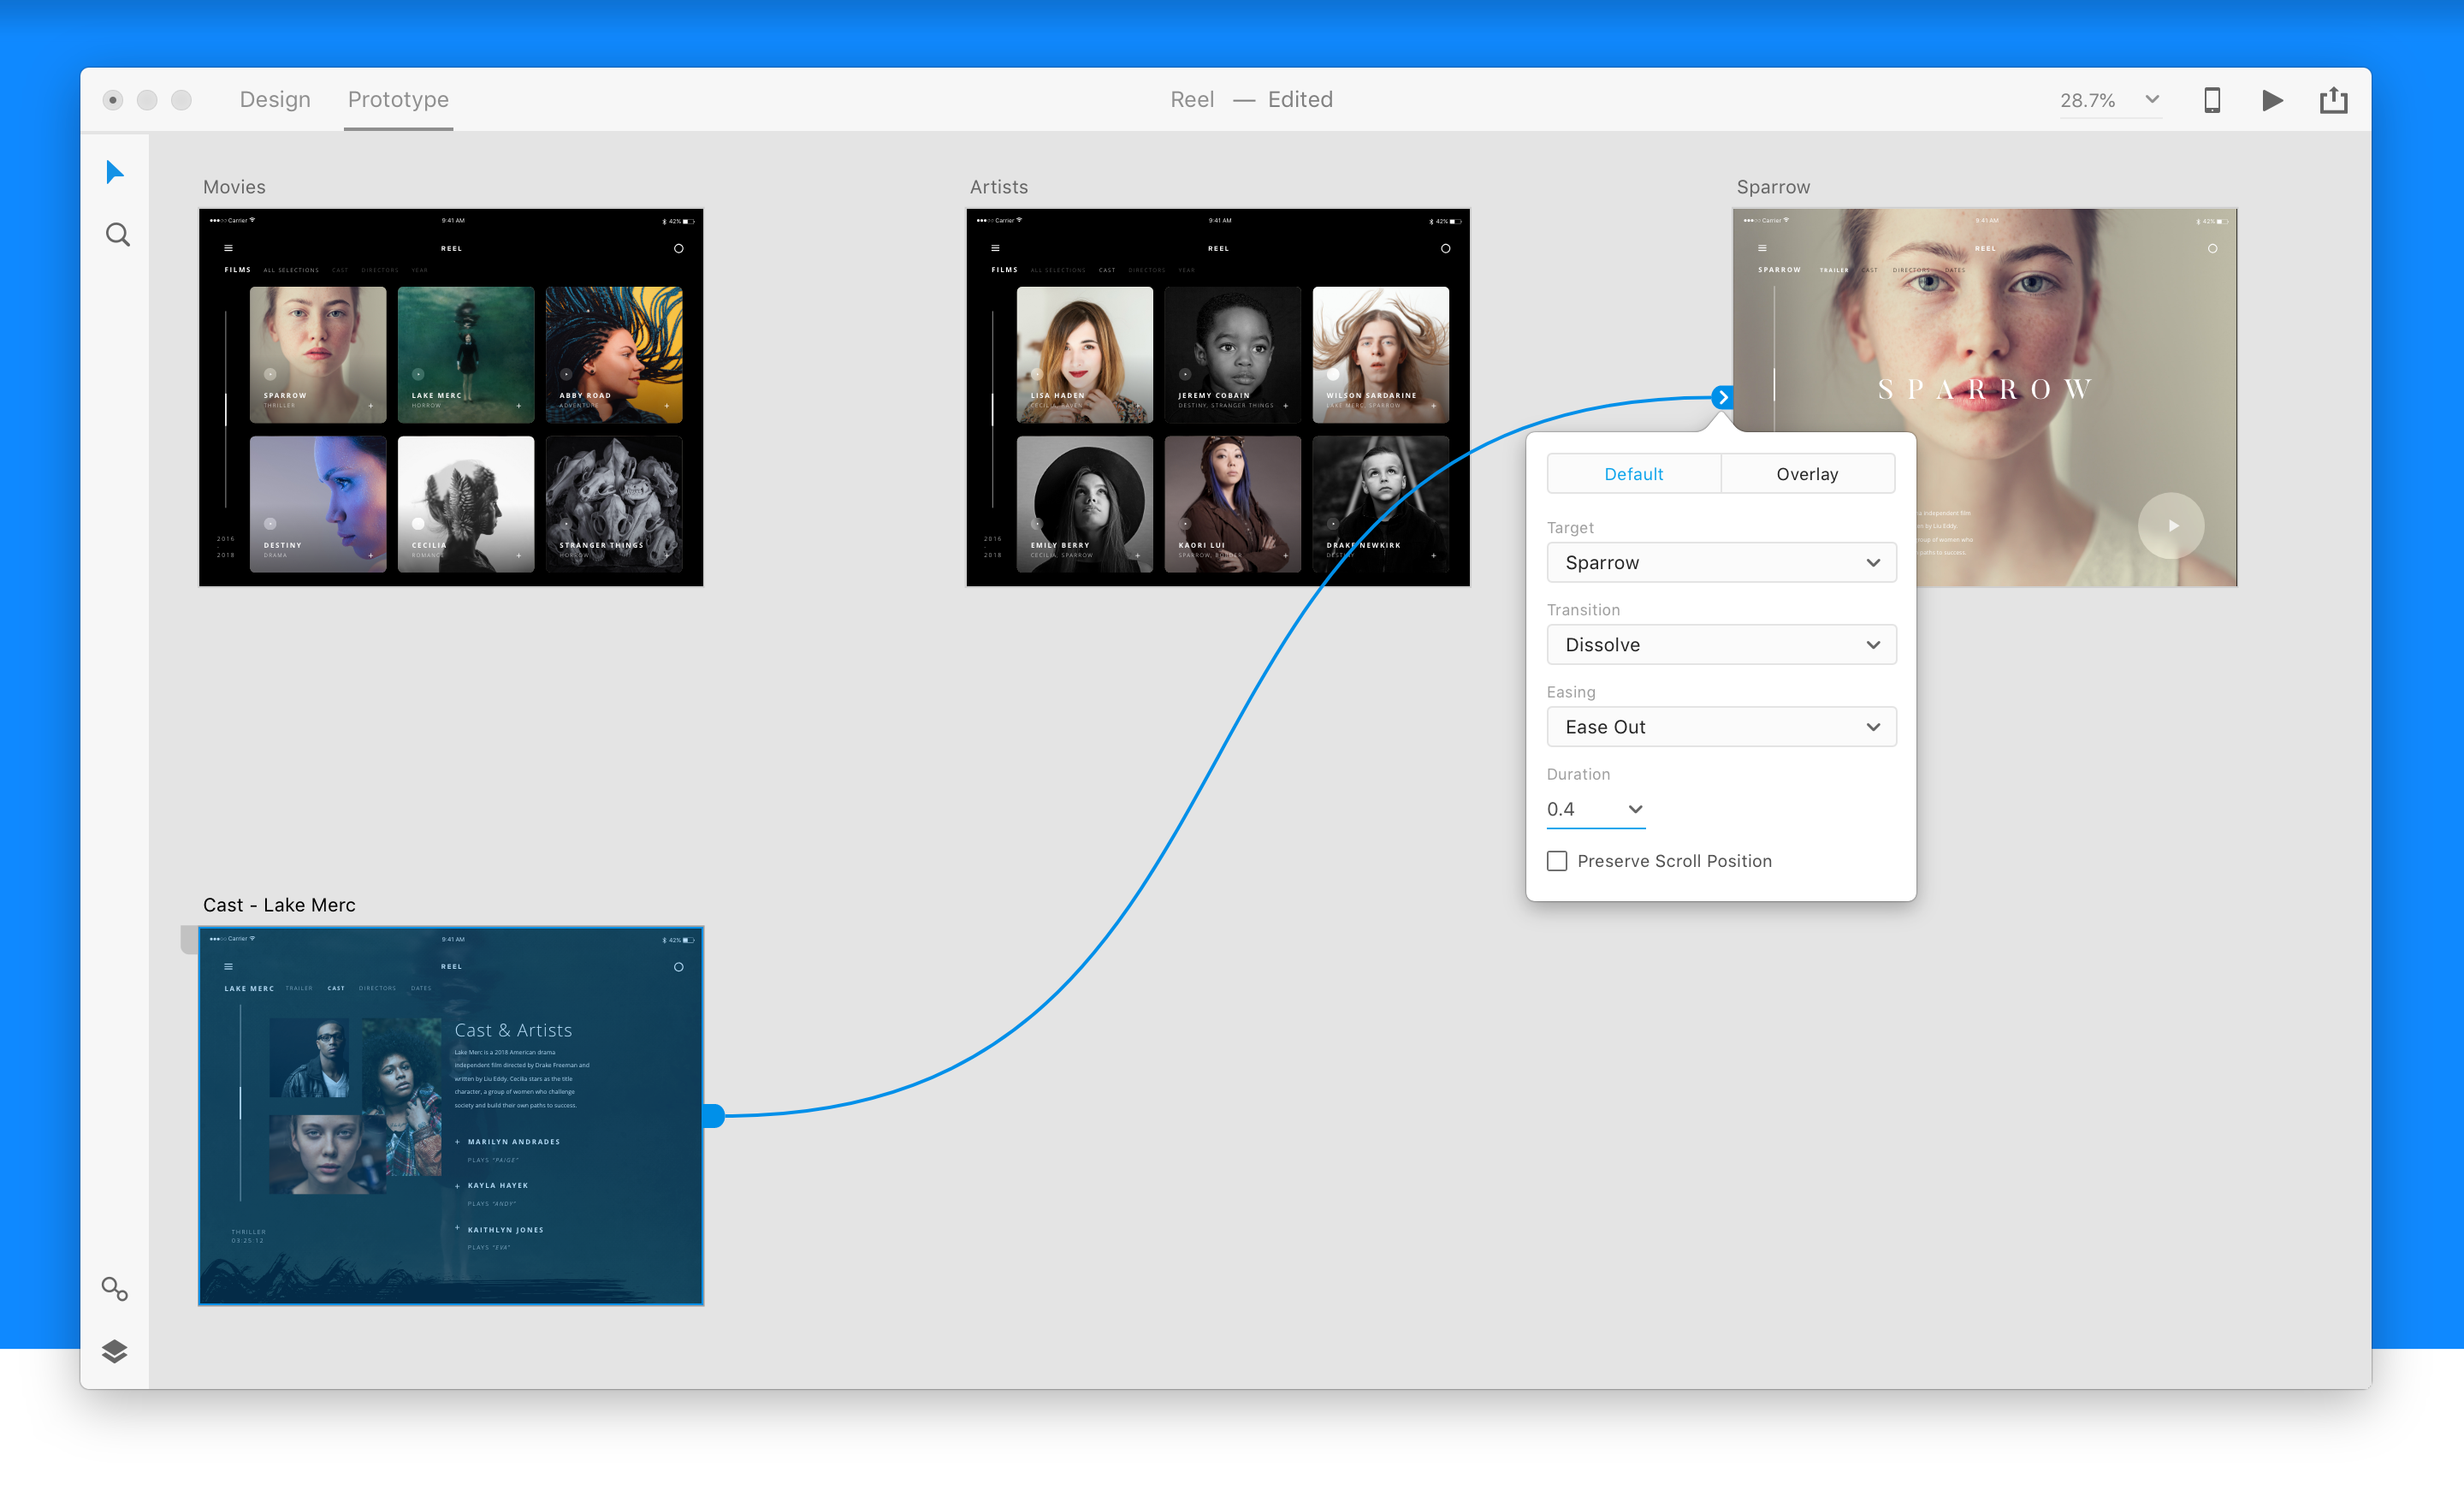The height and width of the screenshot is (1502, 2464).
Task: Click the share prototype icon
Action: [x=2333, y=100]
